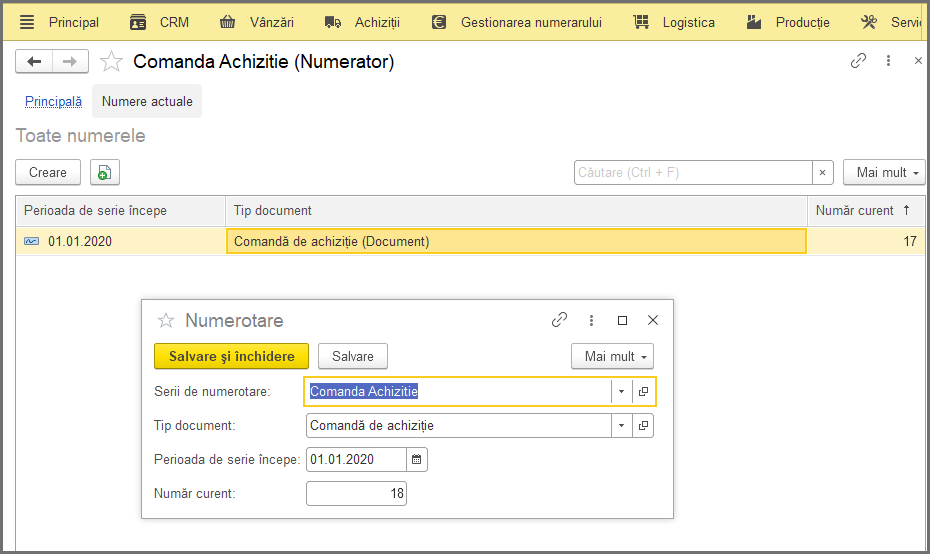
Task: Click the Service tools icon
Action: (868, 23)
